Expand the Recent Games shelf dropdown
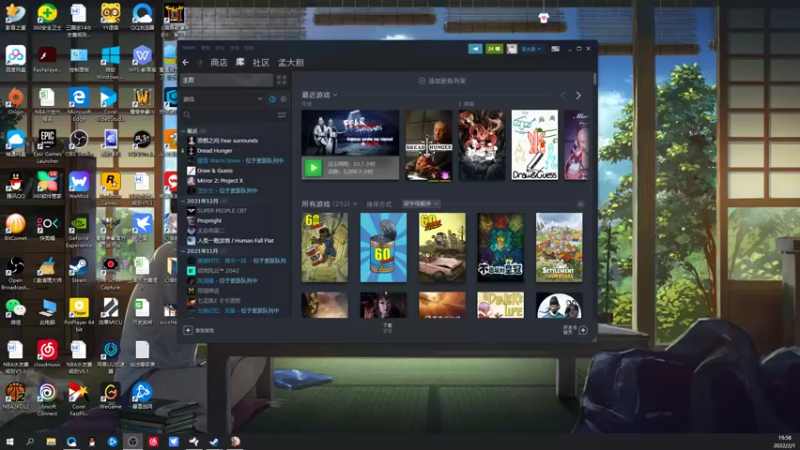 335,95
